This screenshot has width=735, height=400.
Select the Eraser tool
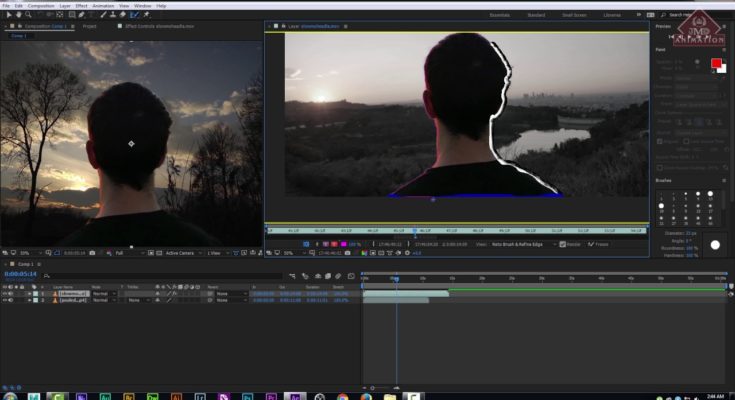pyautogui.click(x=123, y=15)
